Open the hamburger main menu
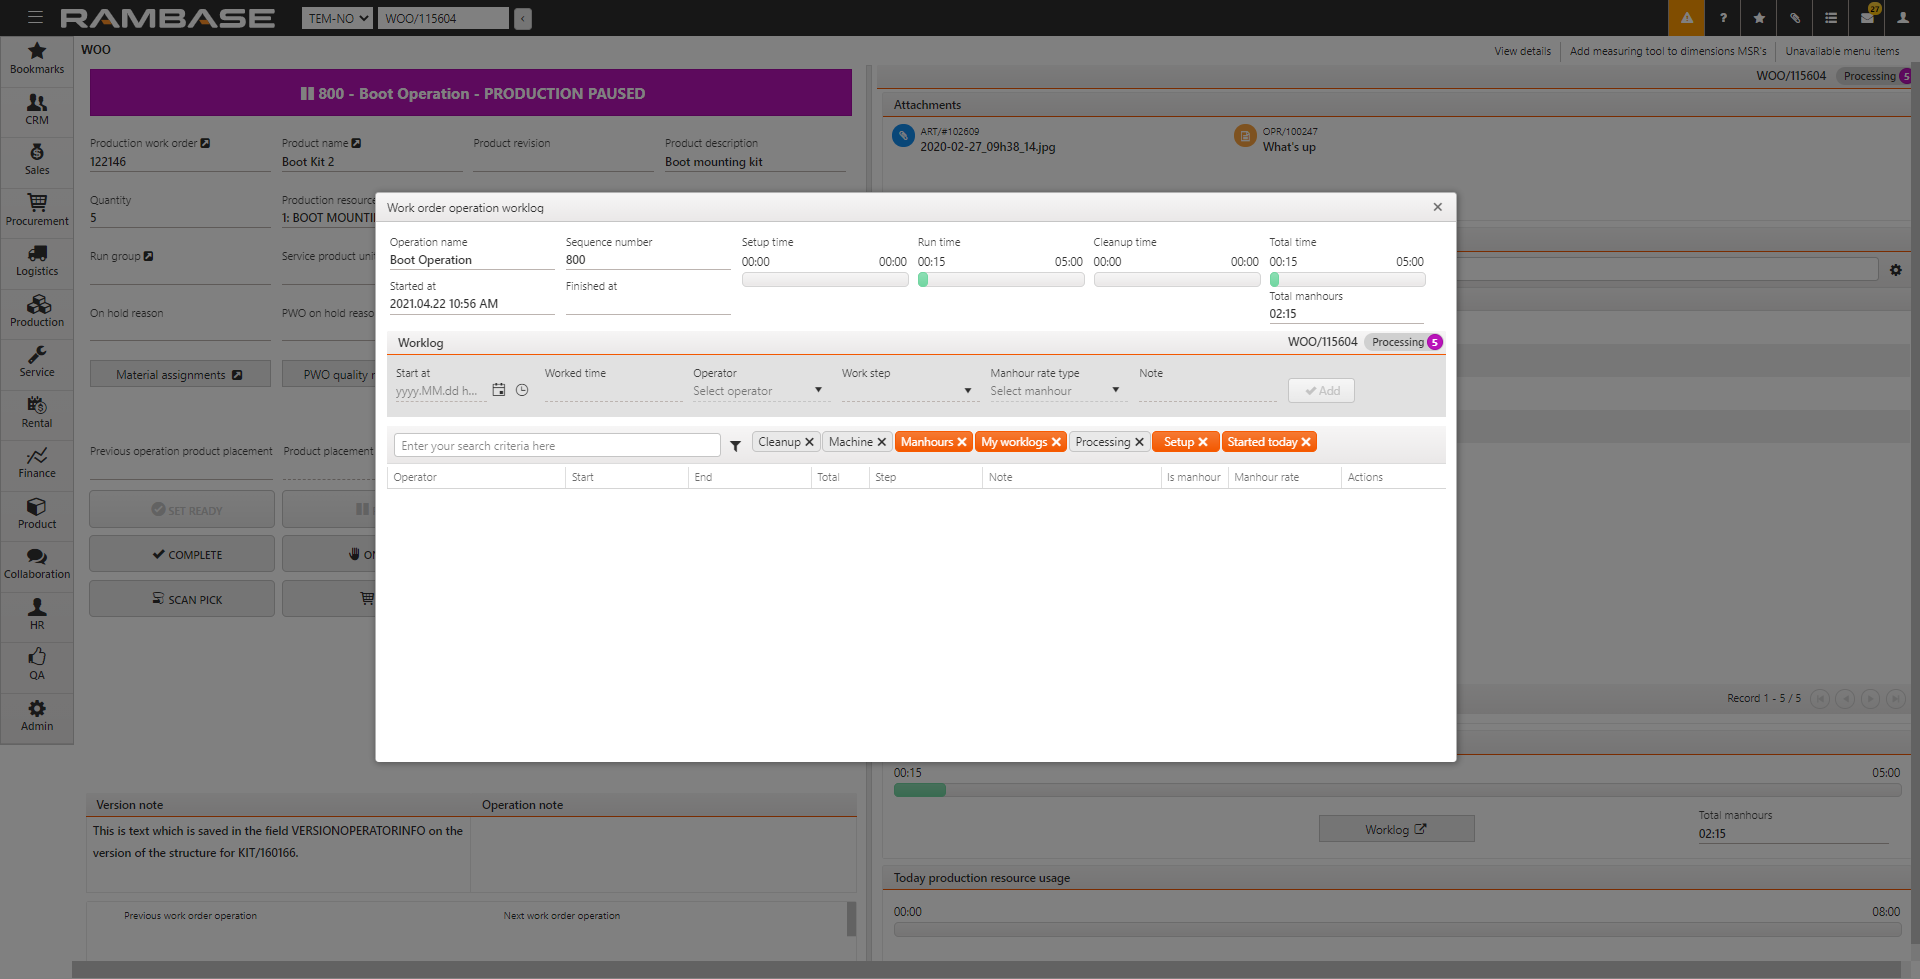 tap(35, 18)
